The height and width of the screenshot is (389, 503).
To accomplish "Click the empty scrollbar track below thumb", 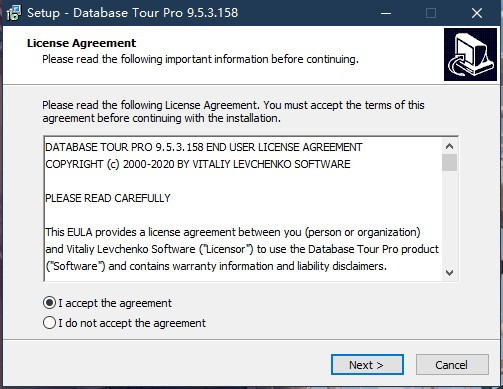I will [449, 218].
